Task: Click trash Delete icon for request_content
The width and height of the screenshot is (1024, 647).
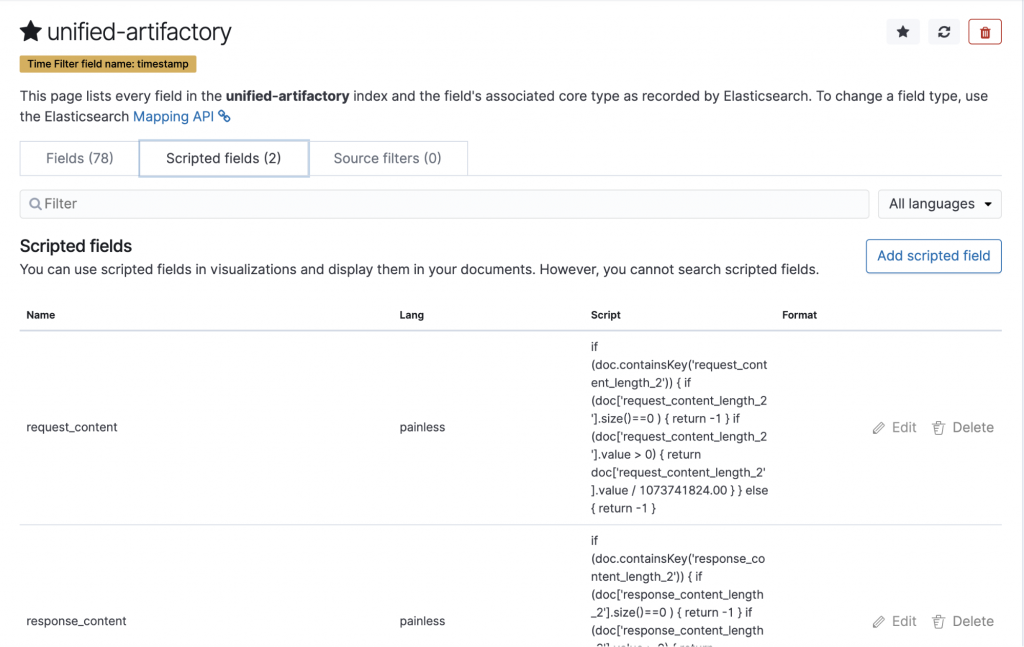Action: [x=939, y=428]
